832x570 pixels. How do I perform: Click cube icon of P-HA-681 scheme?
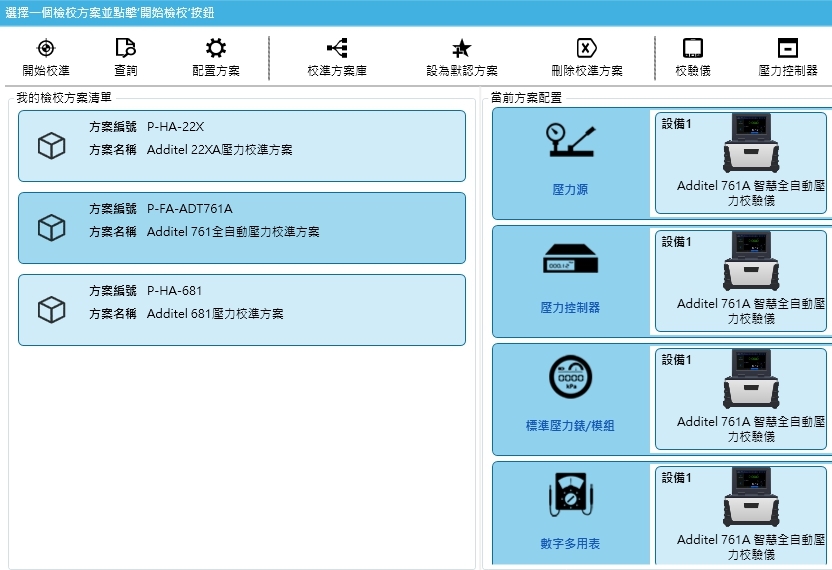tap(51, 309)
